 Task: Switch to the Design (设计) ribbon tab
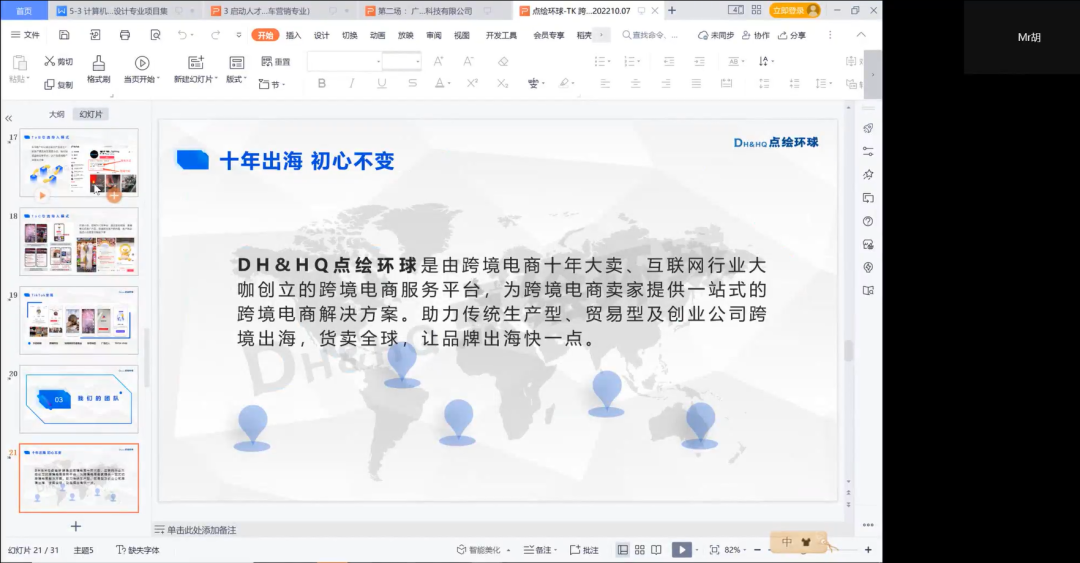(x=322, y=35)
